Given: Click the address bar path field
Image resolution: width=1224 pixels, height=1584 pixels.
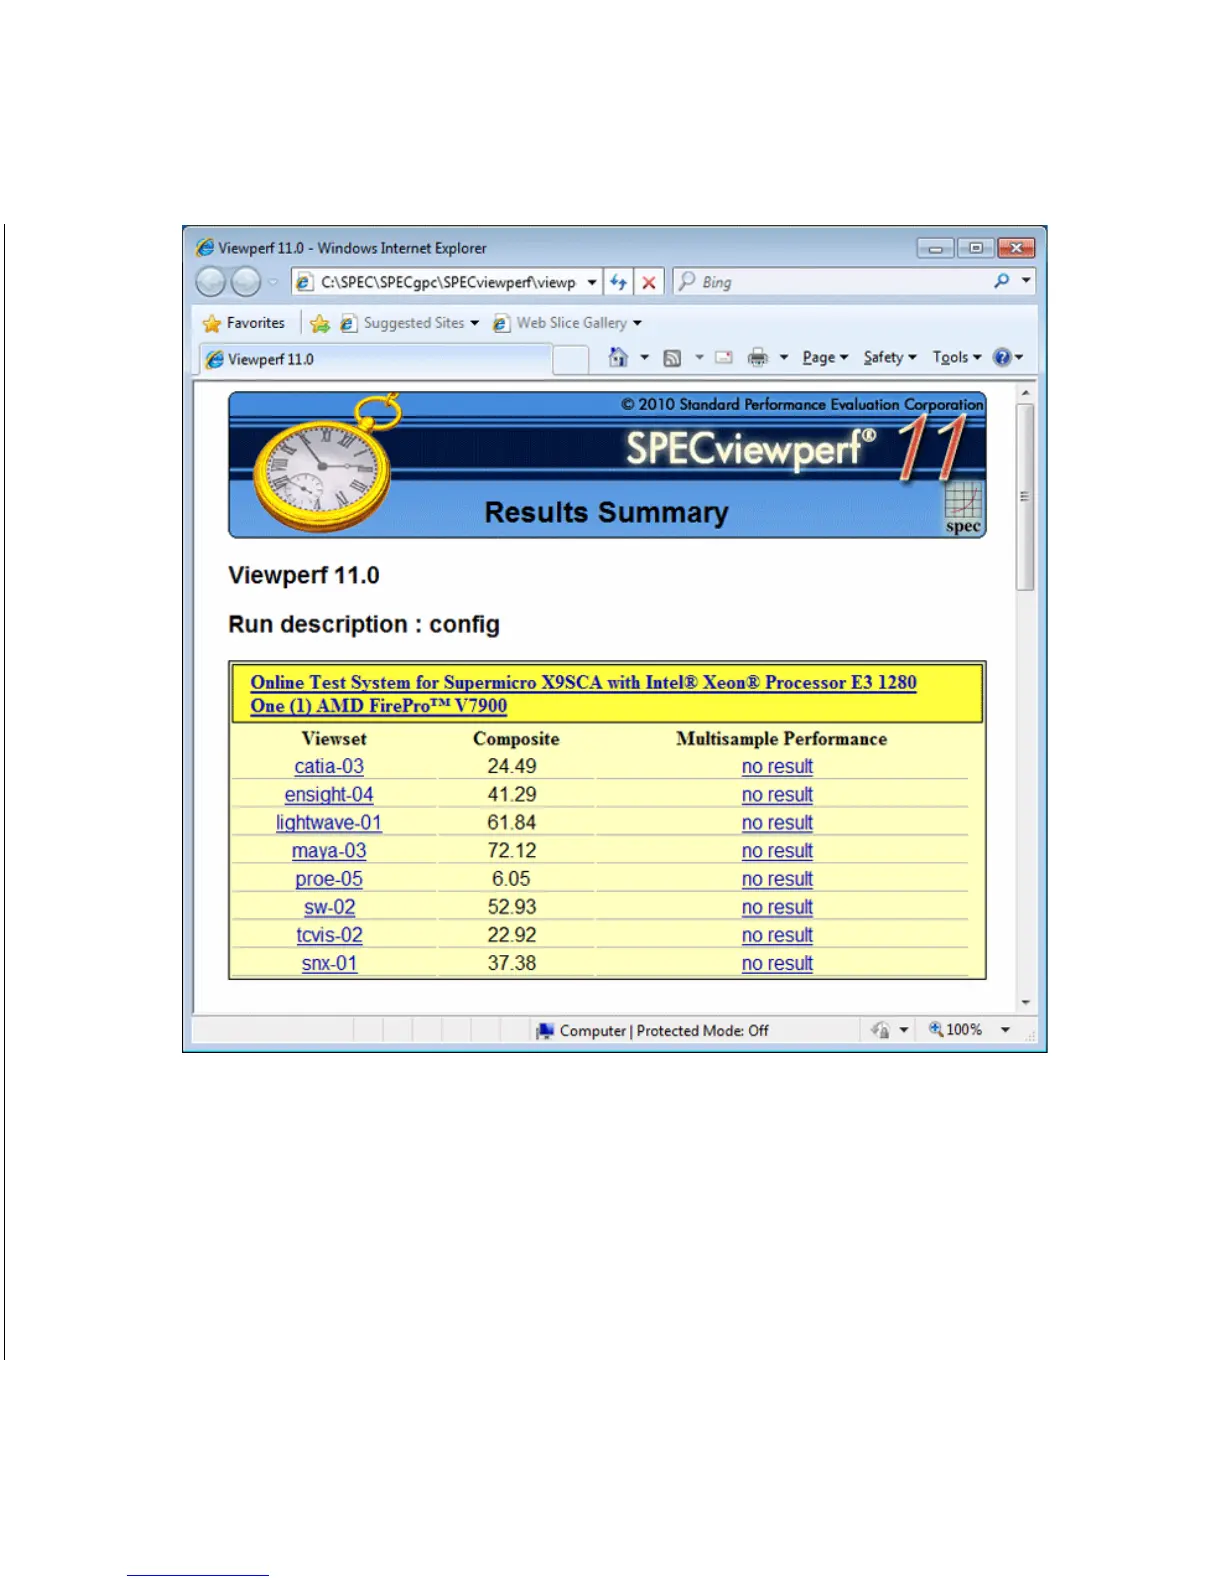Looking at the screenshot, I should click(448, 282).
